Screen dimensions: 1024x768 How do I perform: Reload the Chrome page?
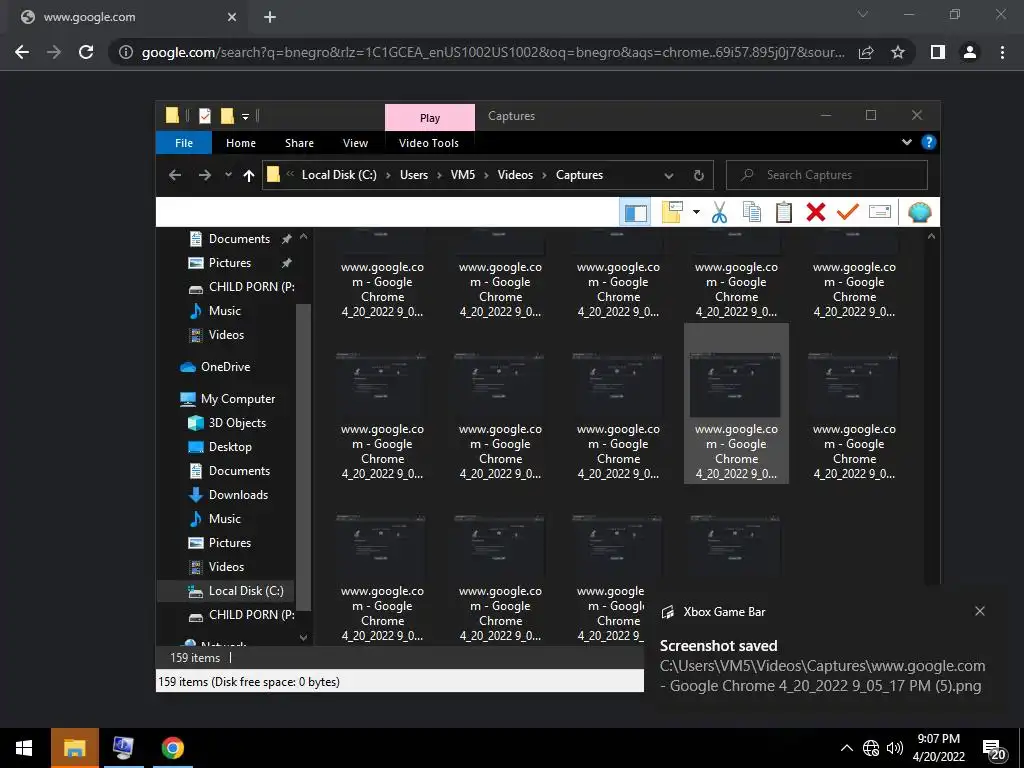[86, 52]
